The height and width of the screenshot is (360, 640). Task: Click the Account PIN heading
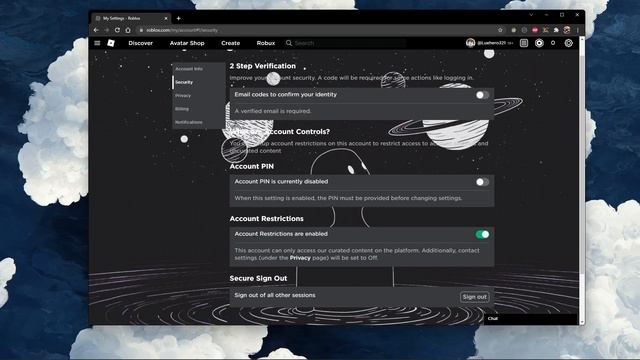pyautogui.click(x=251, y=167)
